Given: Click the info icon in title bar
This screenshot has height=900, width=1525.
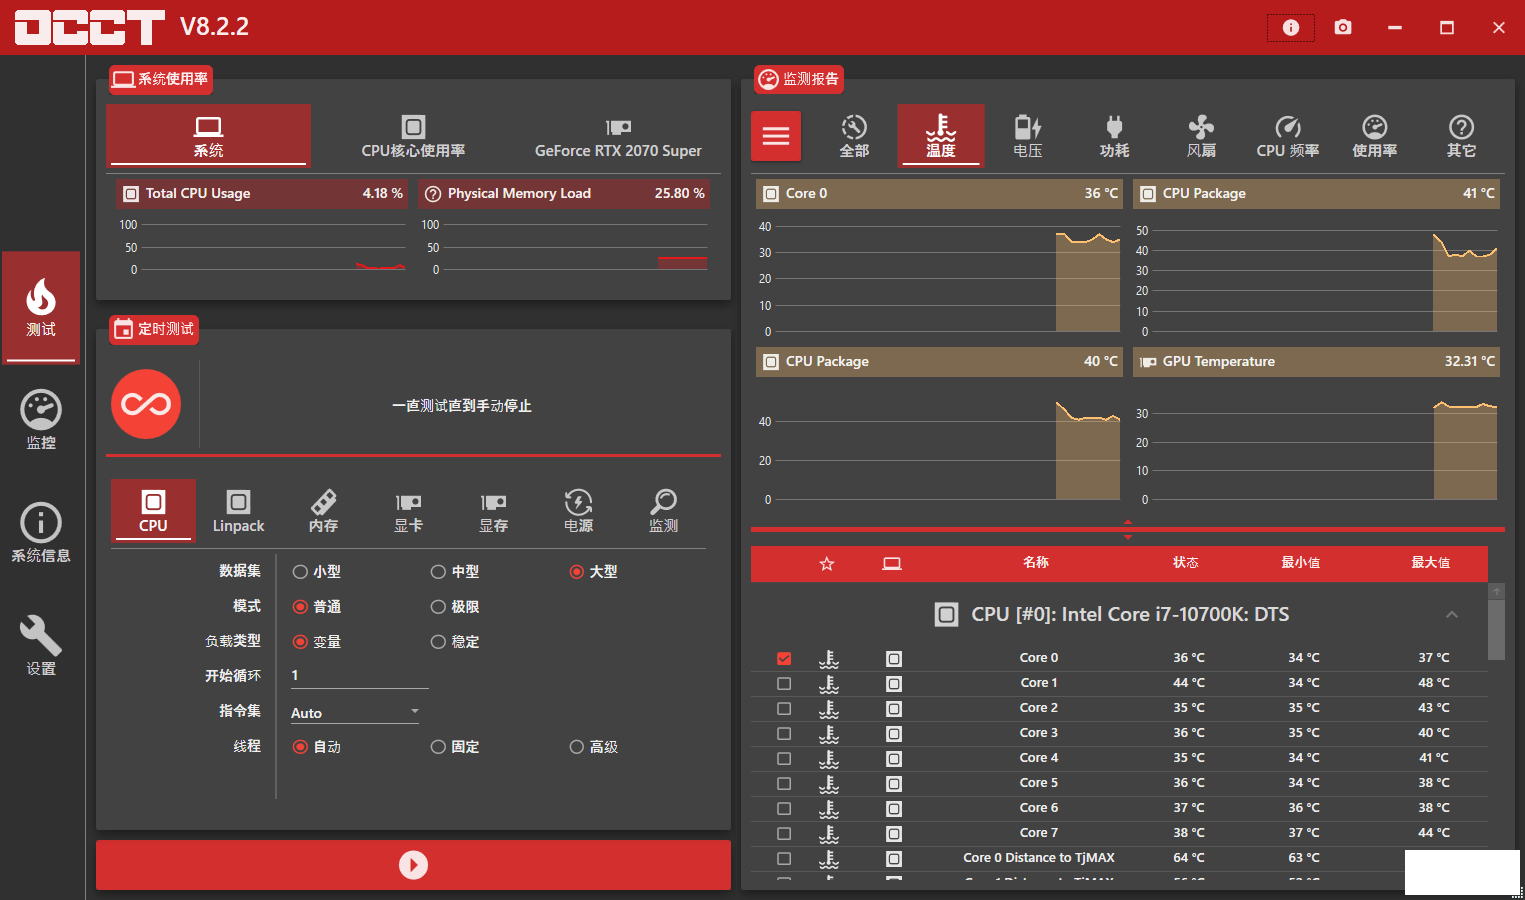Looking at the screenshot, I should (x=1291, y=27).
